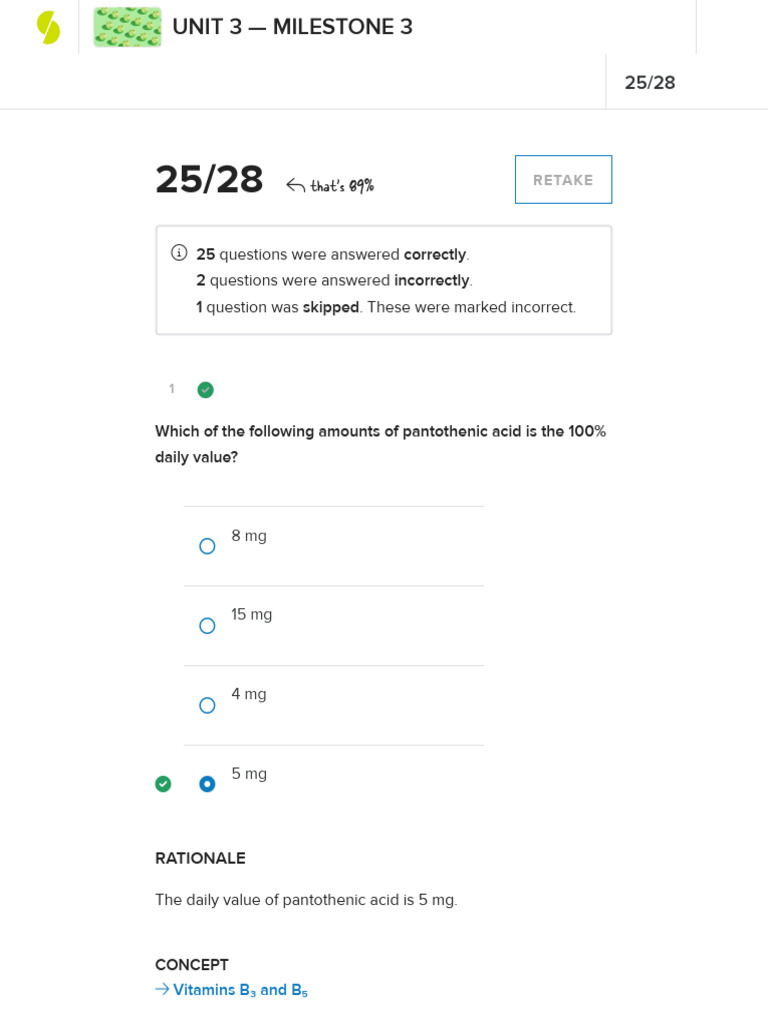The image size is (768, 1024).
Task: Click the Sophia logo icon
Action: 48,27
